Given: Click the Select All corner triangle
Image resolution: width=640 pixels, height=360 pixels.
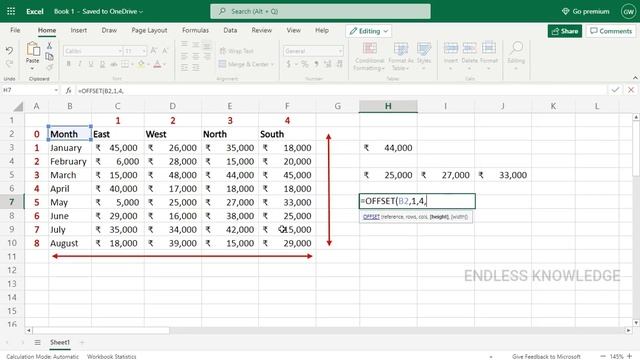Looking at the screenshot, I should (18, 107).
